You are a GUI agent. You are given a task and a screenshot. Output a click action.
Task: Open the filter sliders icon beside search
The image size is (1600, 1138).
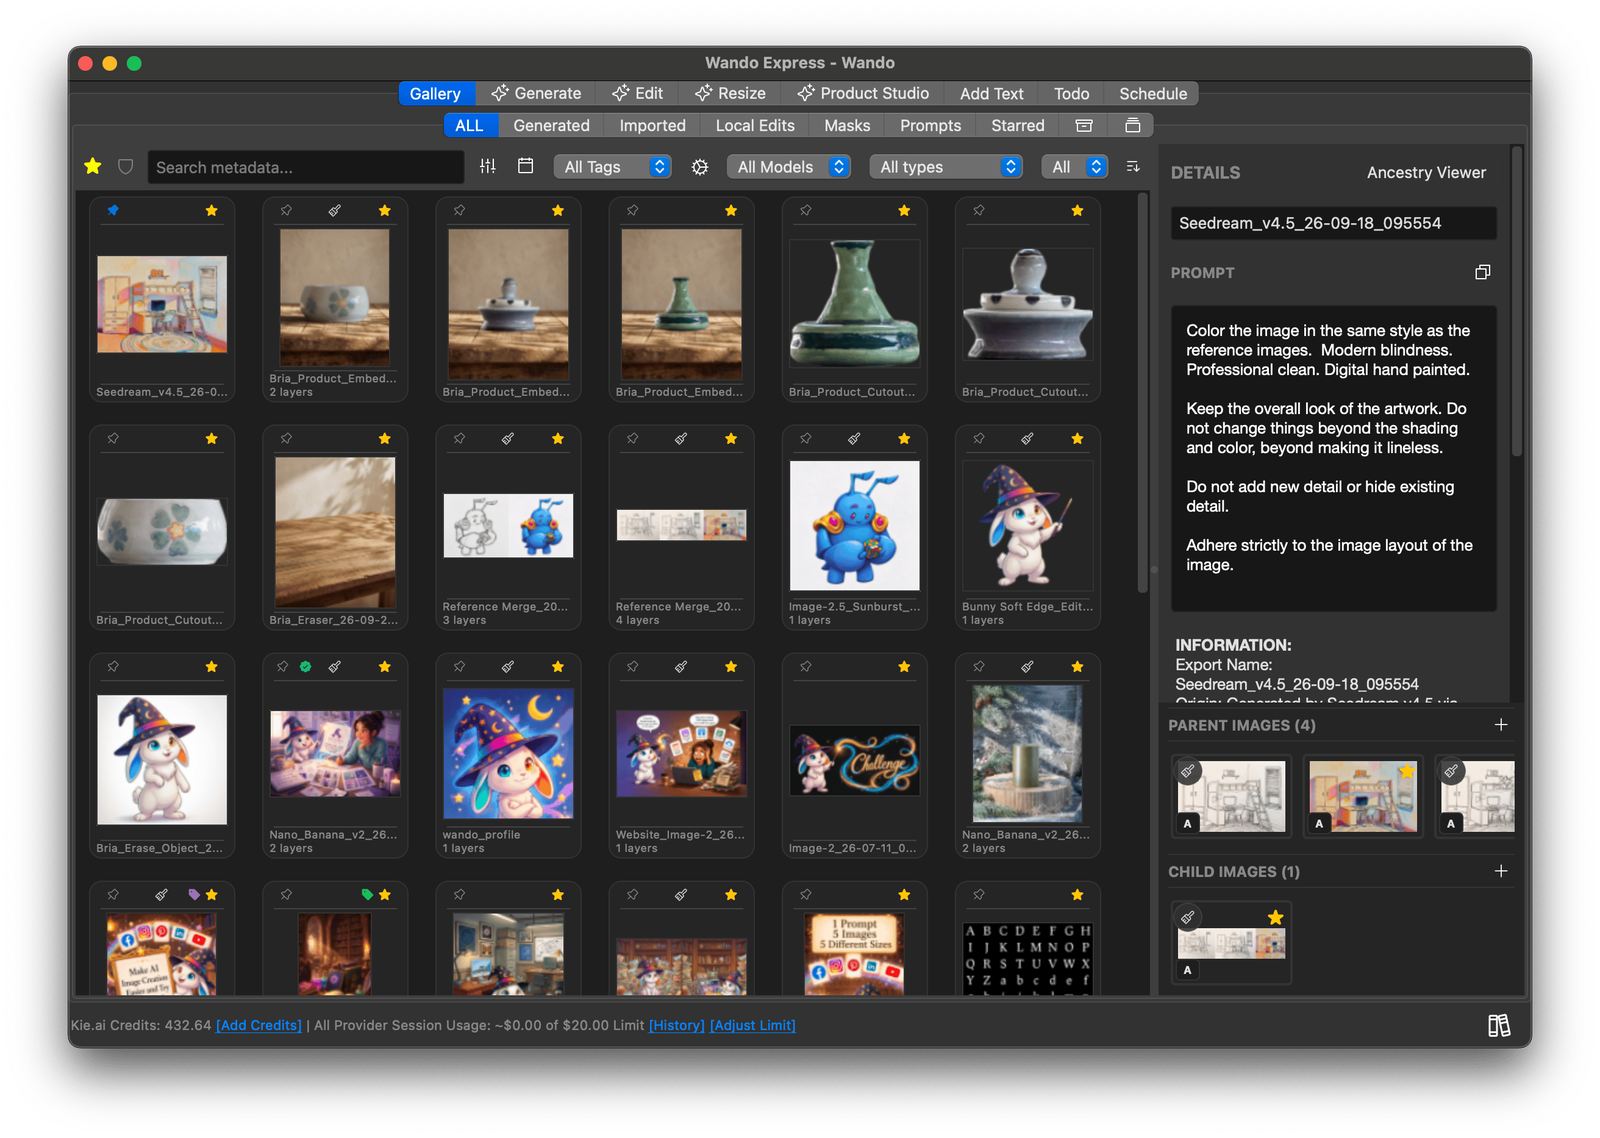[x=488, y=167]
